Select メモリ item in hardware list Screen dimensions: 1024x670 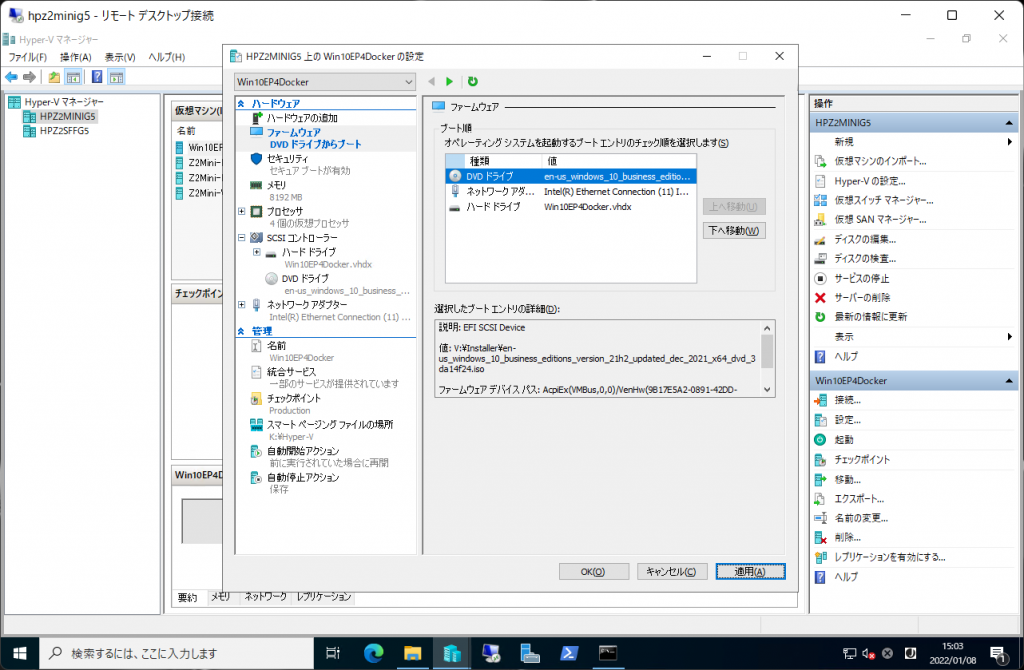[x=275, y=185]
